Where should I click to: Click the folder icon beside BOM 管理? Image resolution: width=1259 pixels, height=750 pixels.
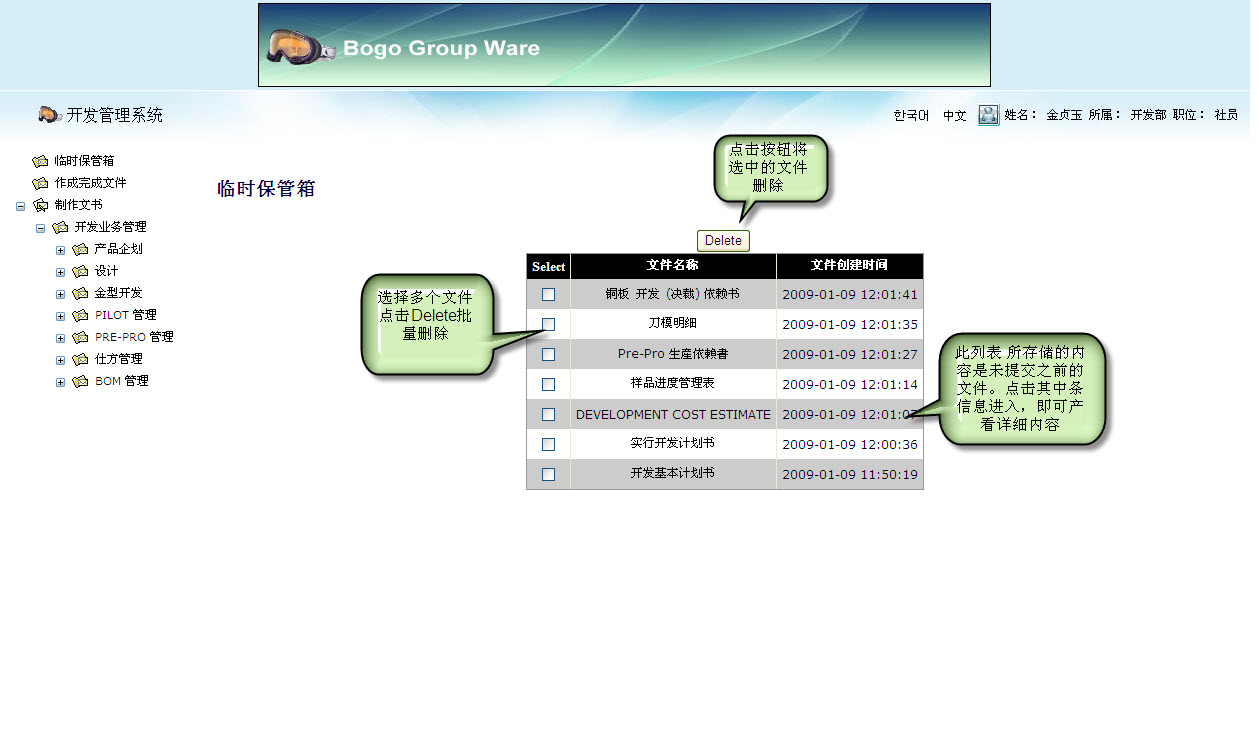coord(80,381)
